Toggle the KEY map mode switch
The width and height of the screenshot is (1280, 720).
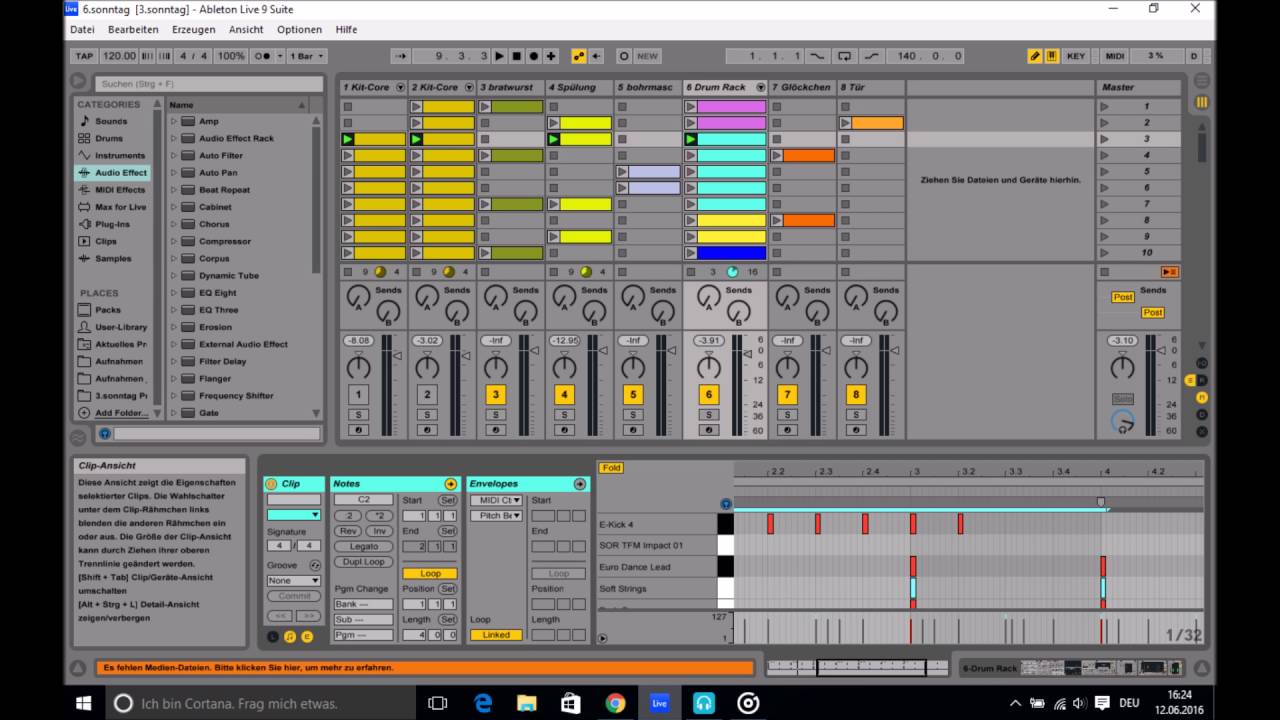(1076, 56)
